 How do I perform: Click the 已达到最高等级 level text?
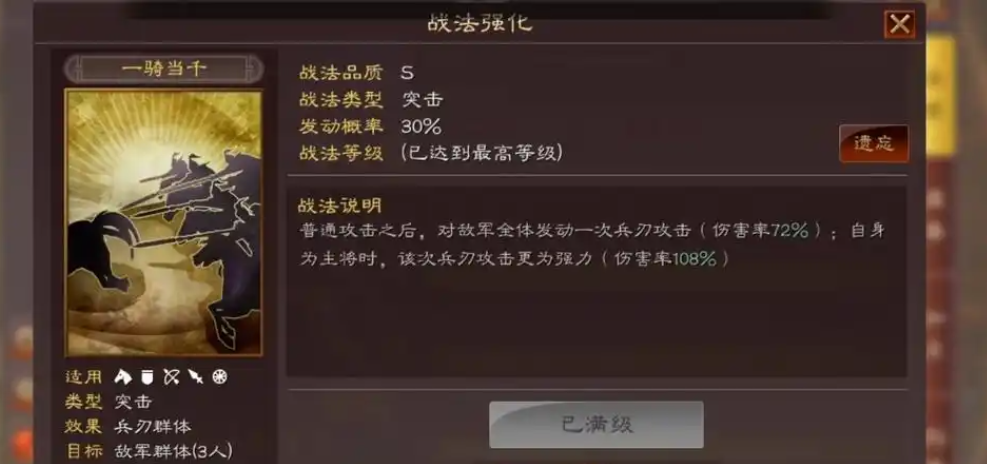pos(482,153)
